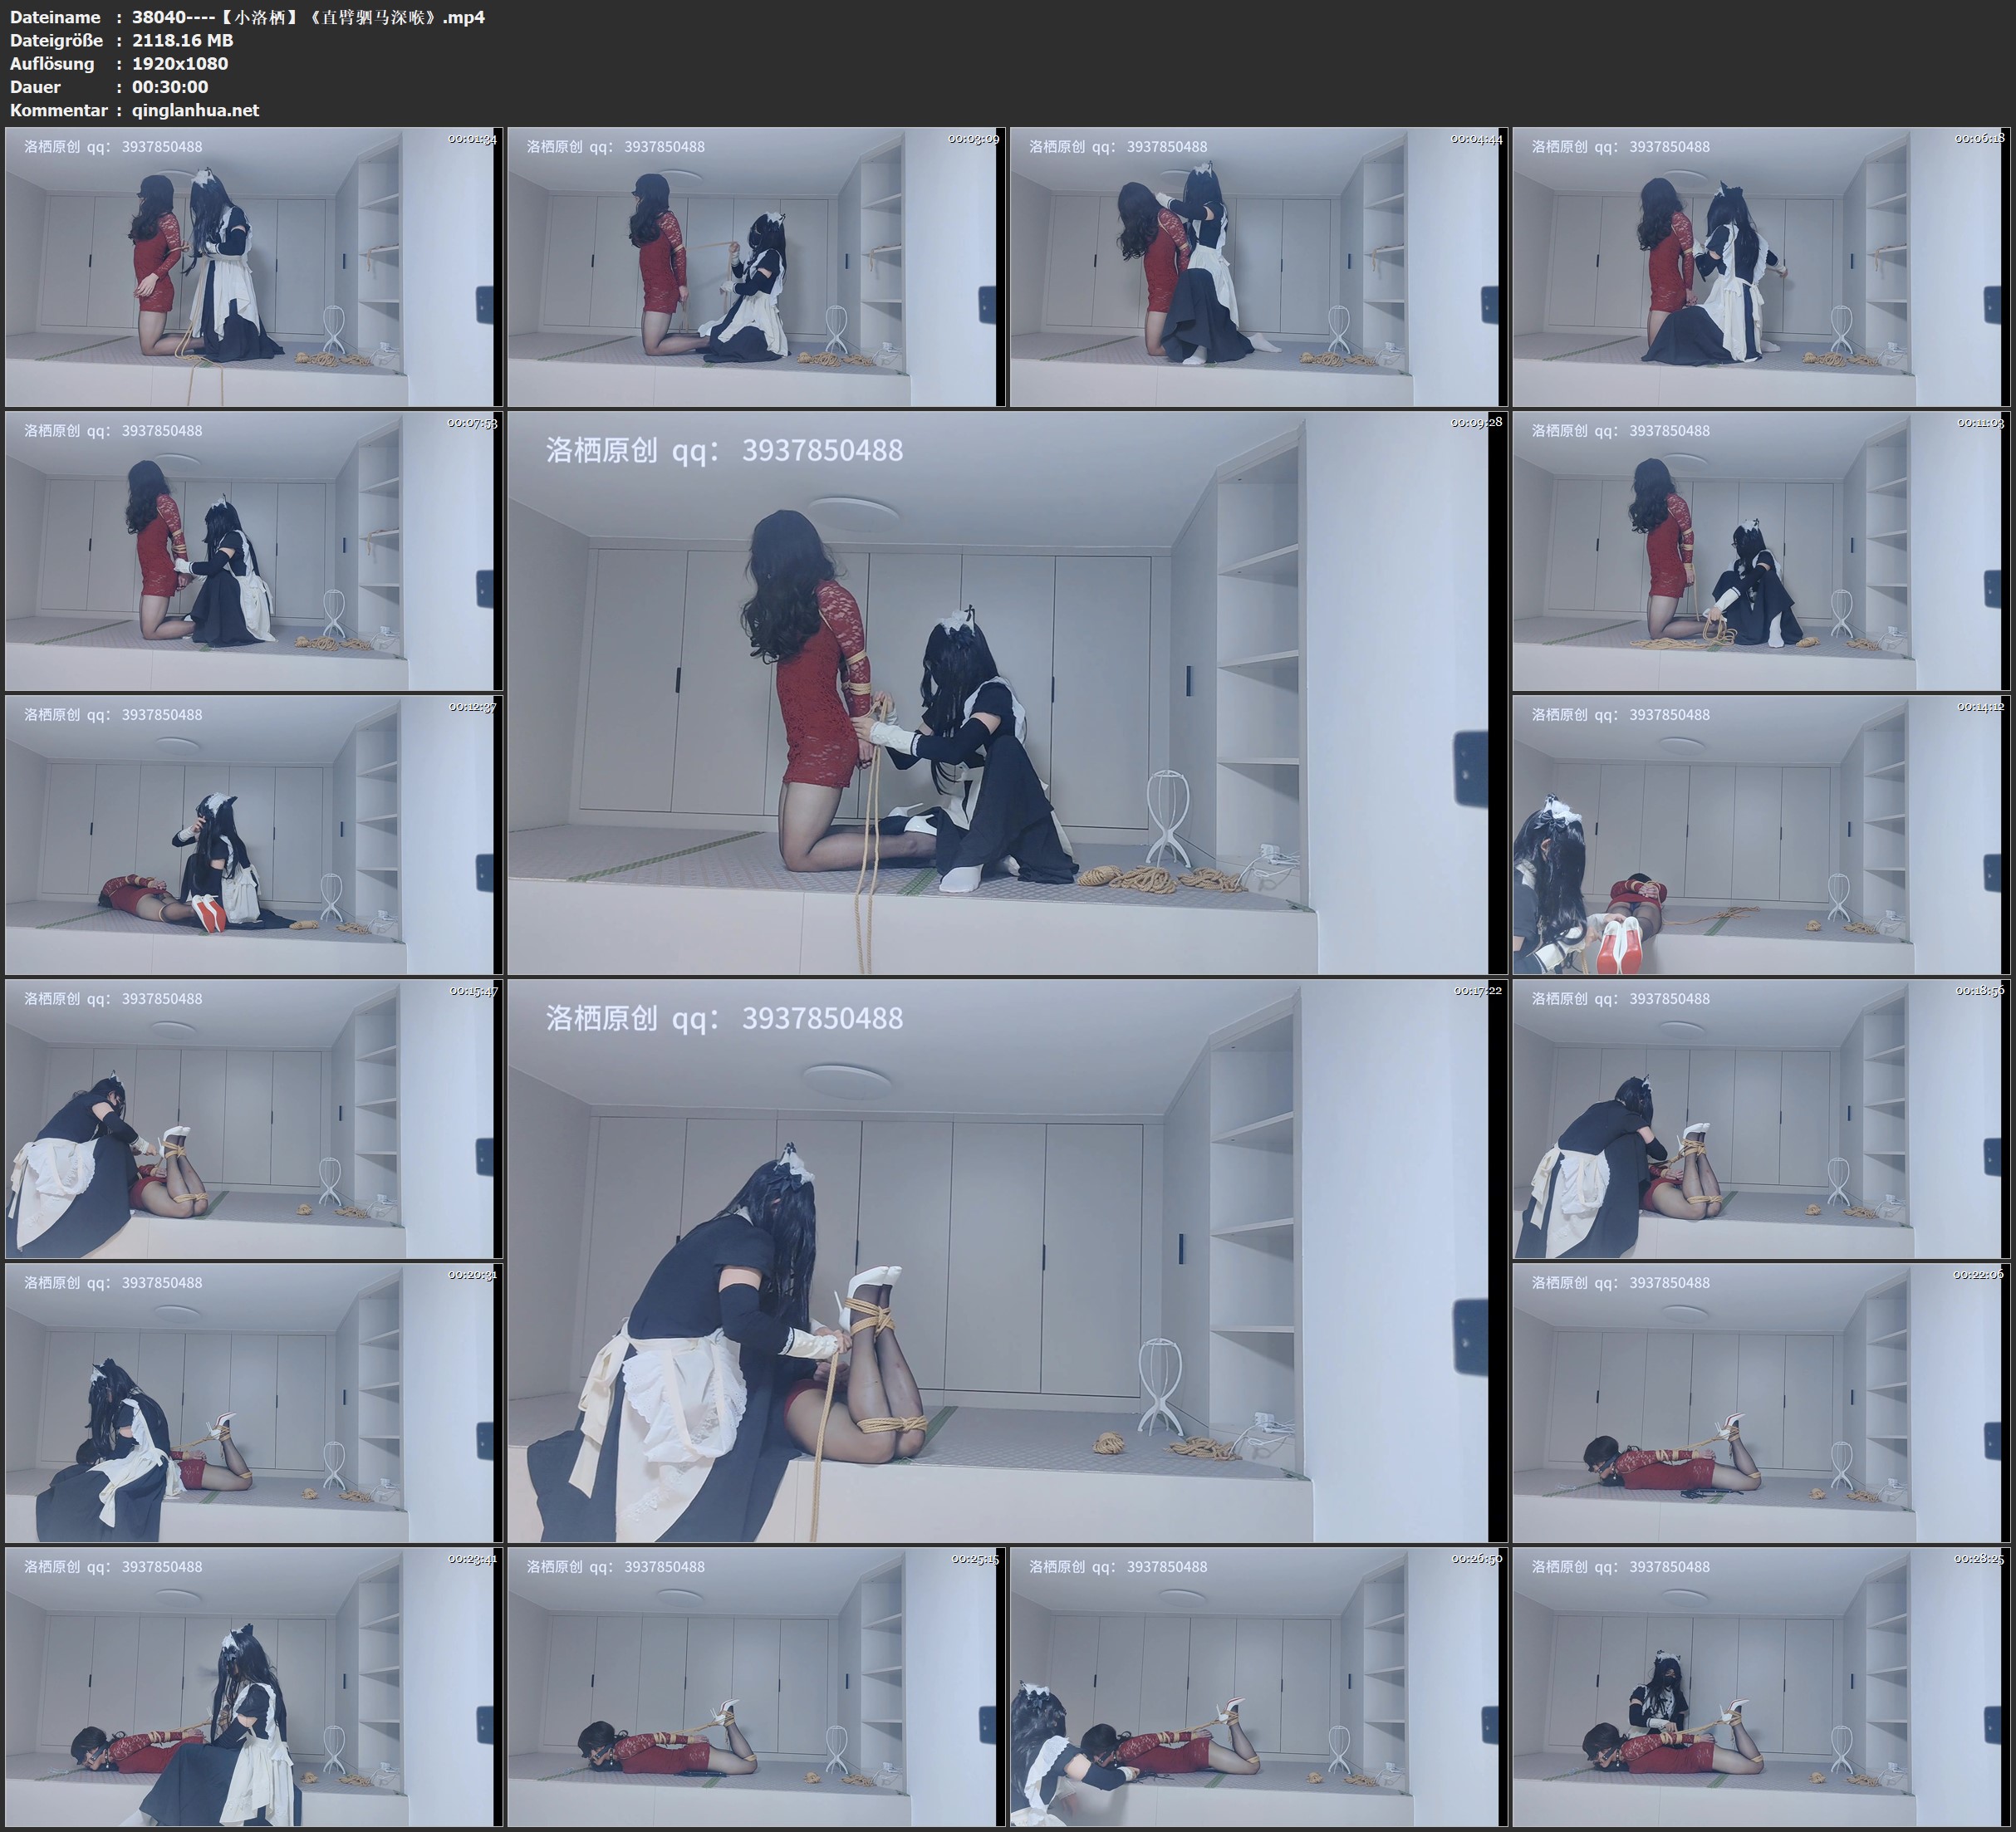Click the thumbnail timestamped 00:06:18
Image resolution: width=2016 pixels, height=1832 pixels.
pyautogui.click(x=1760, y=267)
